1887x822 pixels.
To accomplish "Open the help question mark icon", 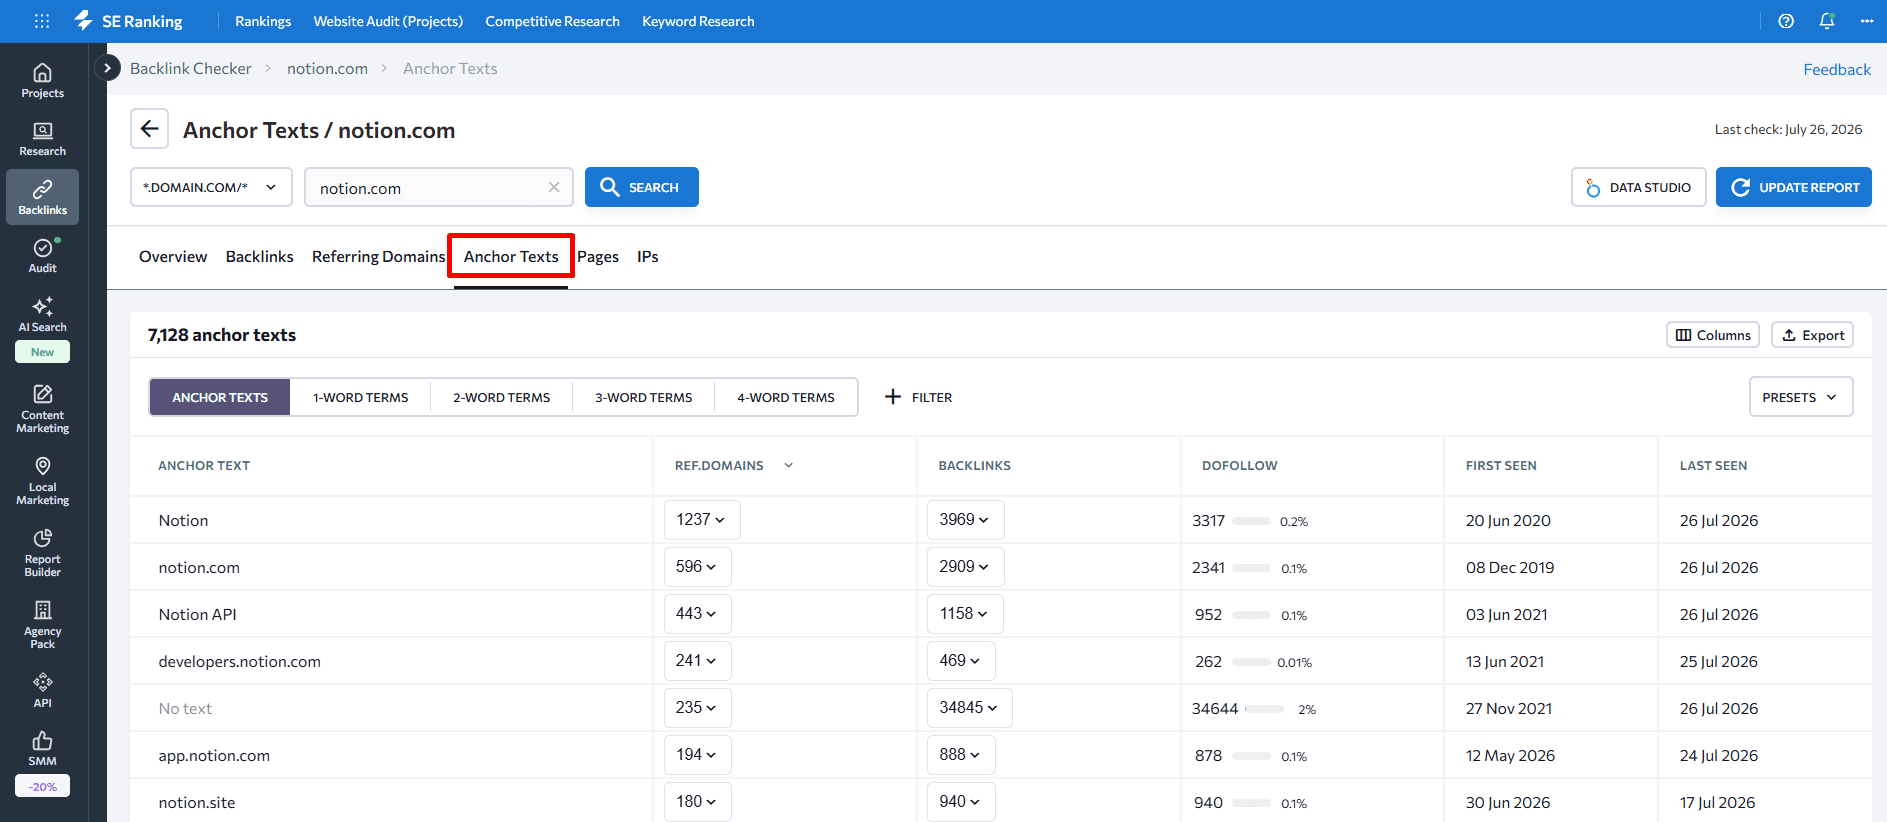I will [x=1786, y=21].
